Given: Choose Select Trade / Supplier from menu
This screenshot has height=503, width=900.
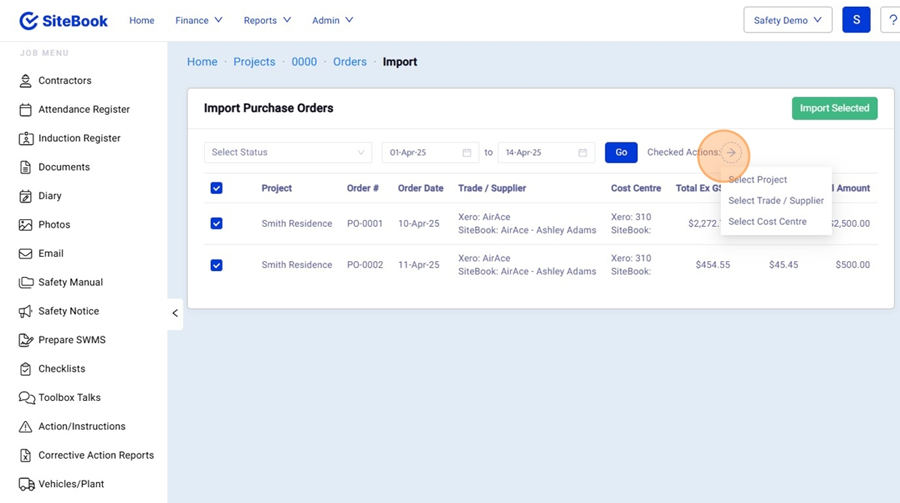Looking at the screenshot, I should click(x=776, y=201).
